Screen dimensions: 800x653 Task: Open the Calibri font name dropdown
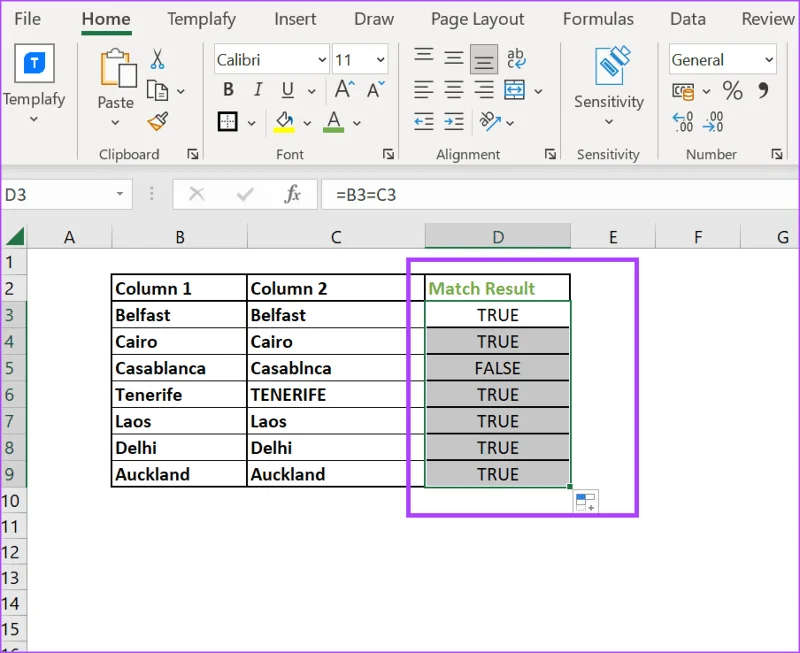(322, 60)
